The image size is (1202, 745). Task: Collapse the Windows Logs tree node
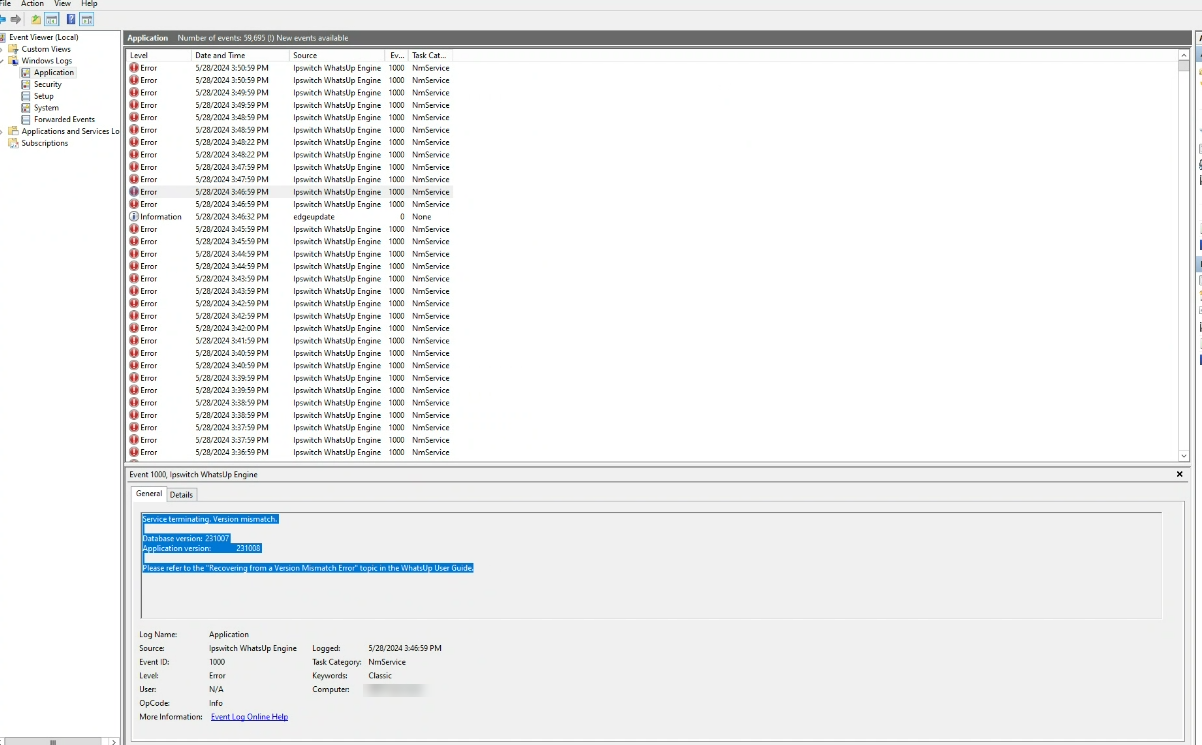[x=3, y=61]
